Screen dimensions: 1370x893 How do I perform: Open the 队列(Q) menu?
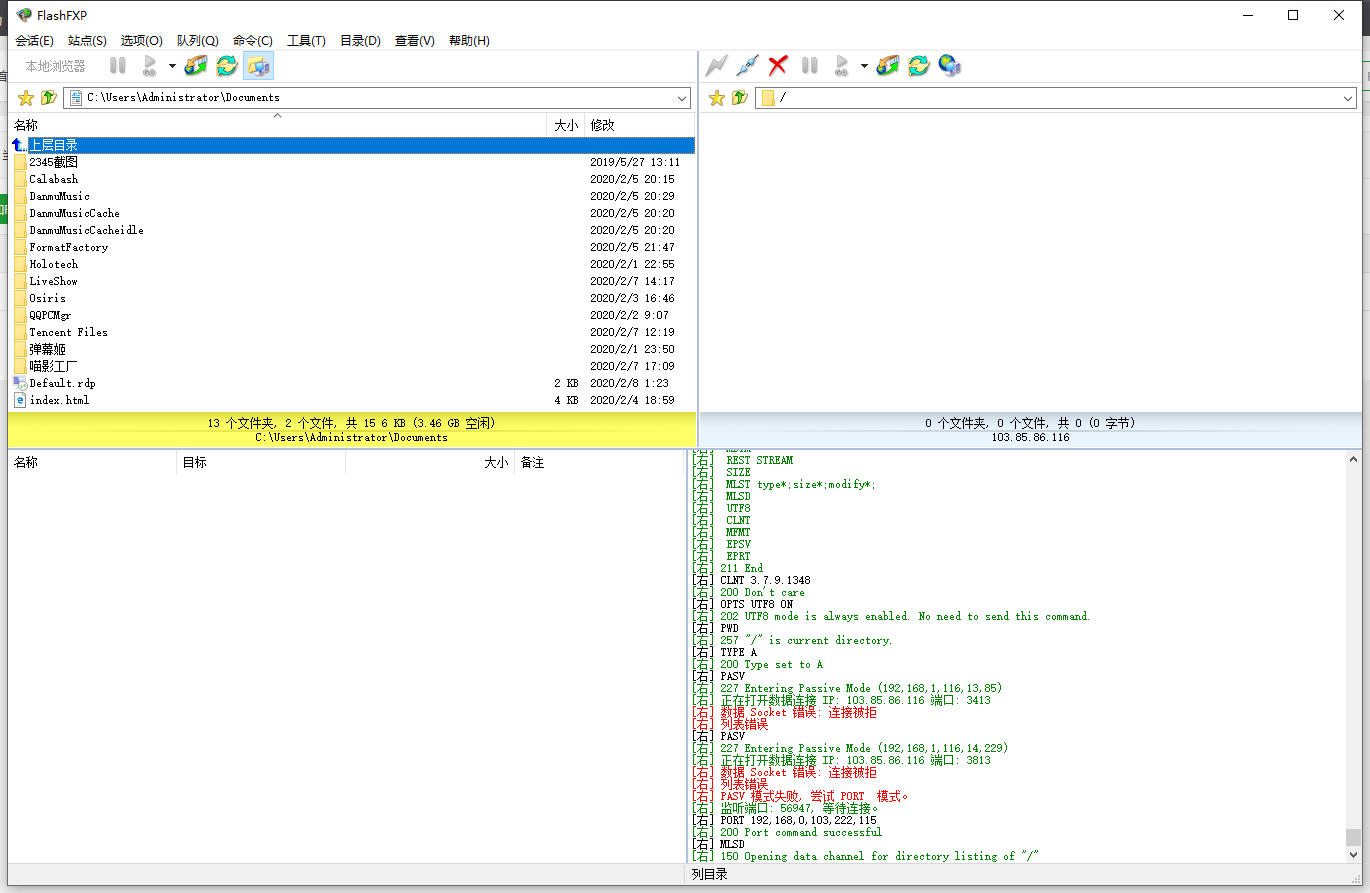tap(197, 41)
